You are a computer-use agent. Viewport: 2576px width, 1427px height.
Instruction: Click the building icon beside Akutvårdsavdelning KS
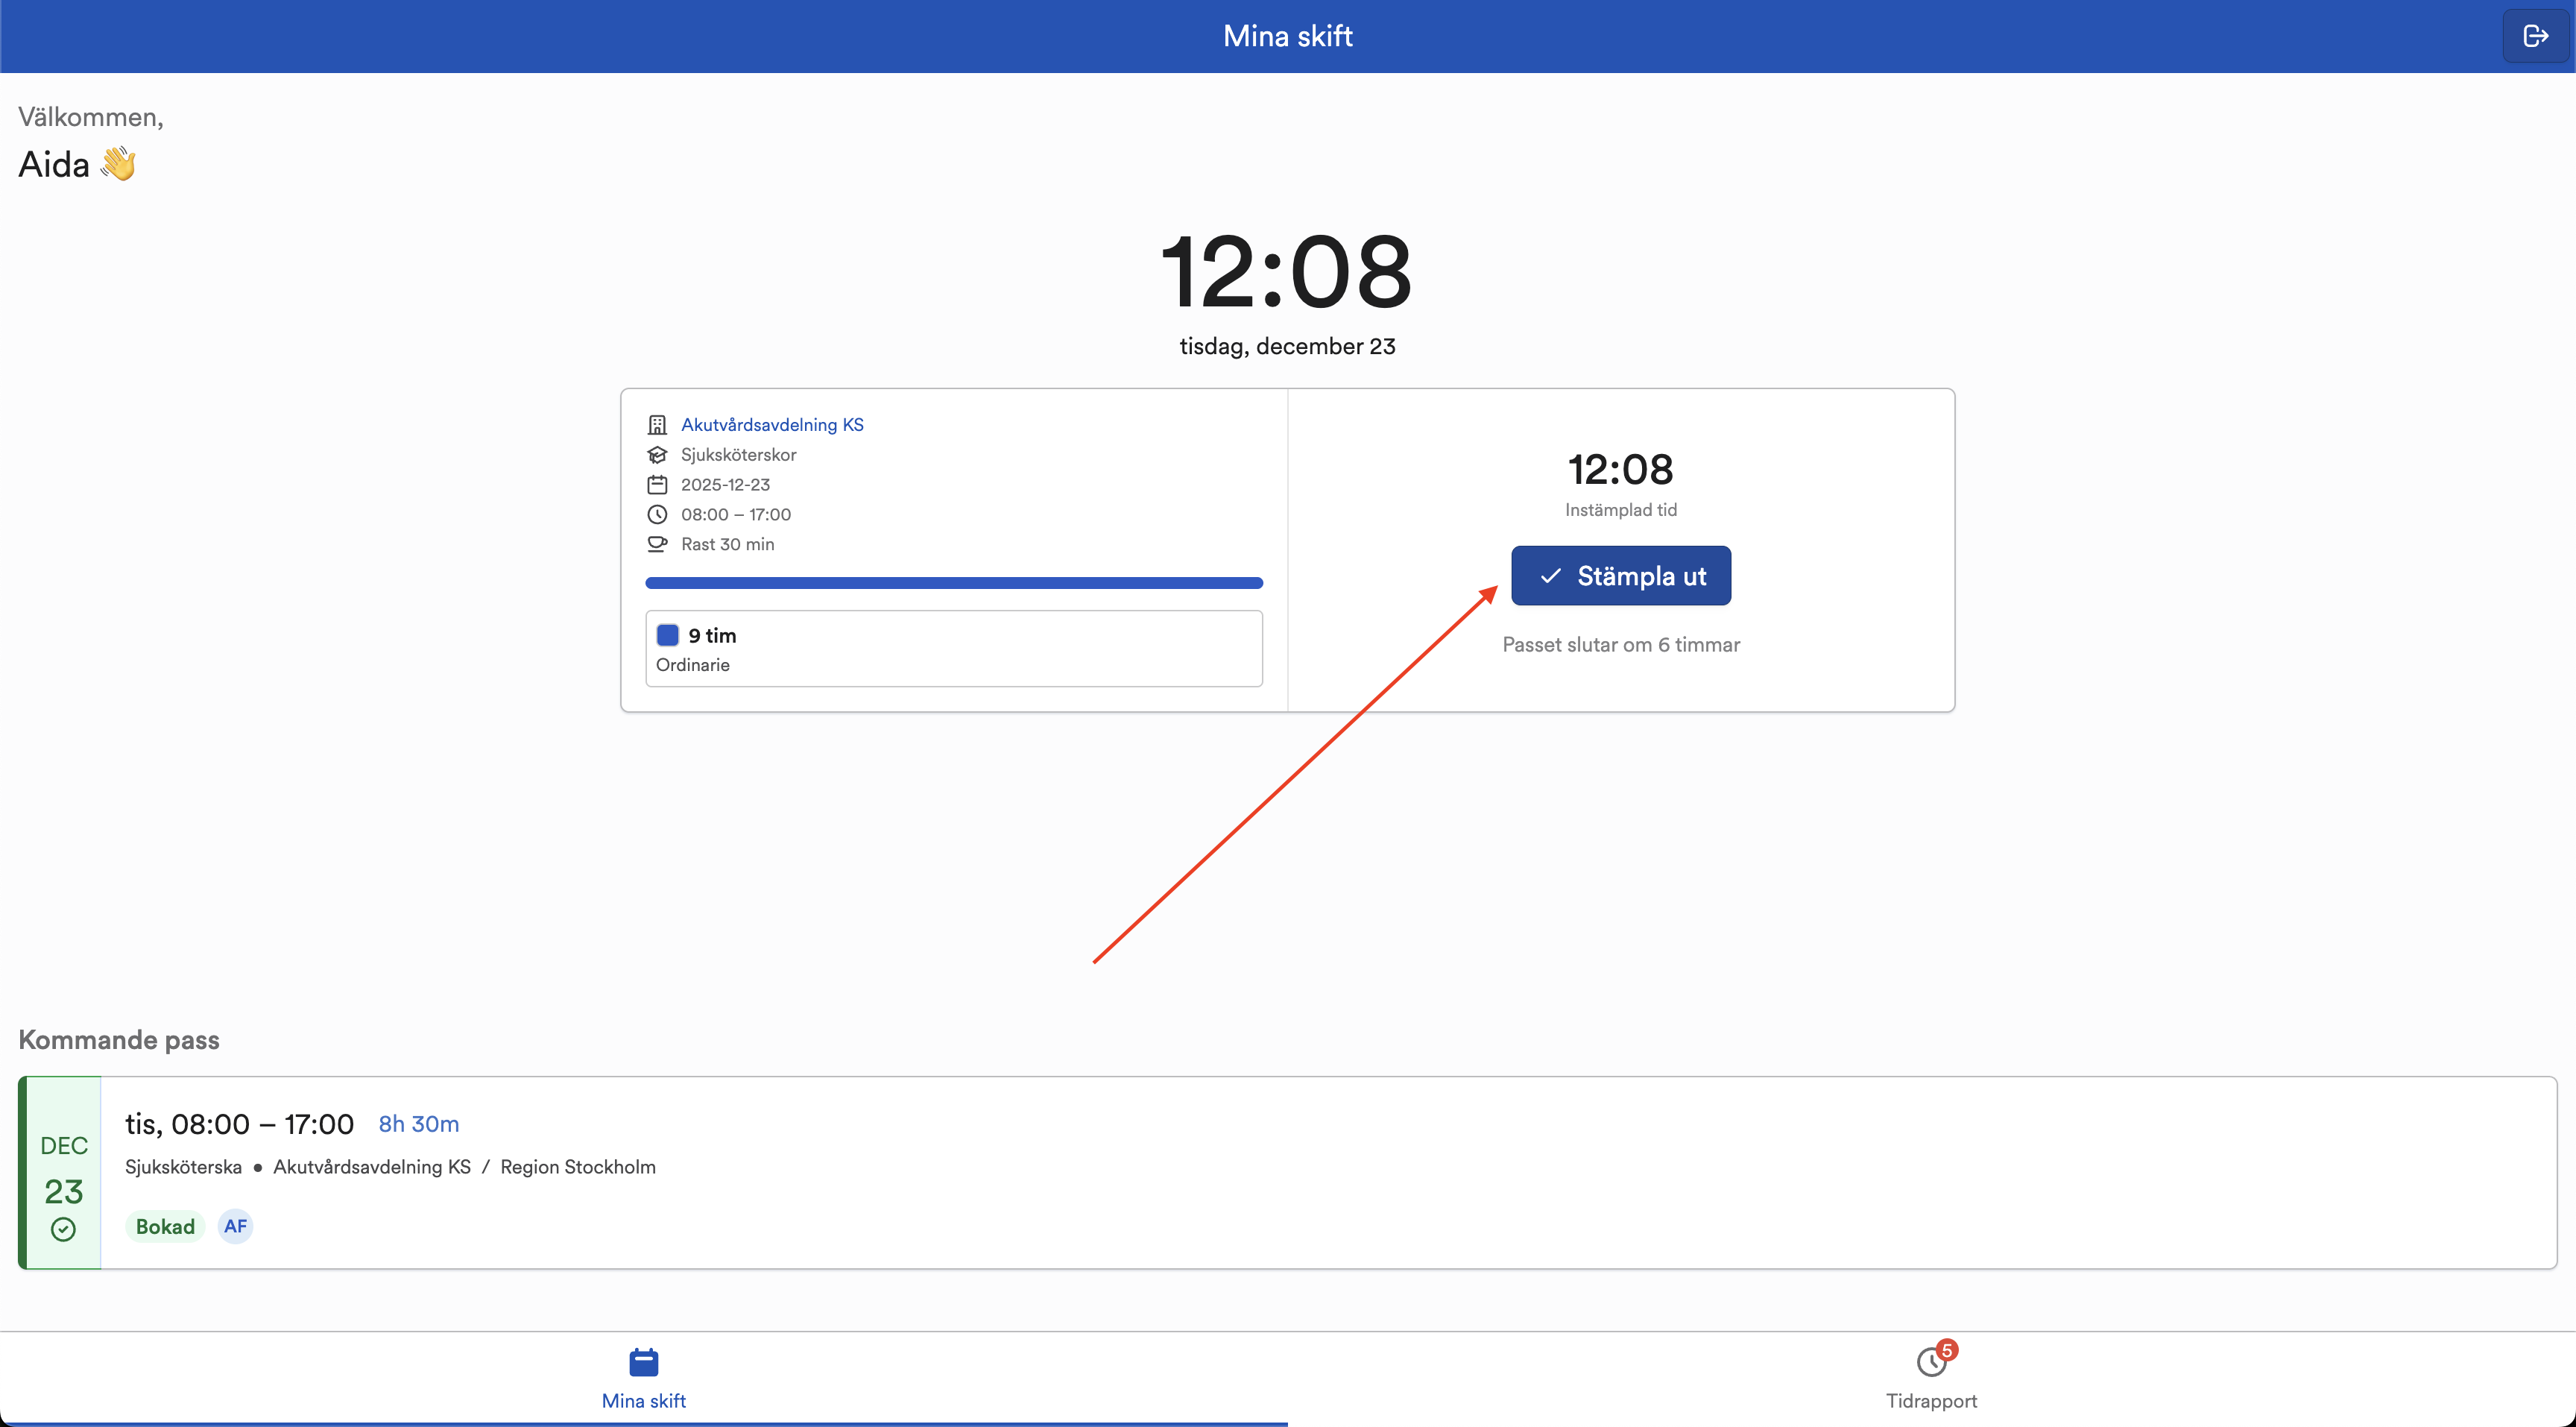(657, 425)
